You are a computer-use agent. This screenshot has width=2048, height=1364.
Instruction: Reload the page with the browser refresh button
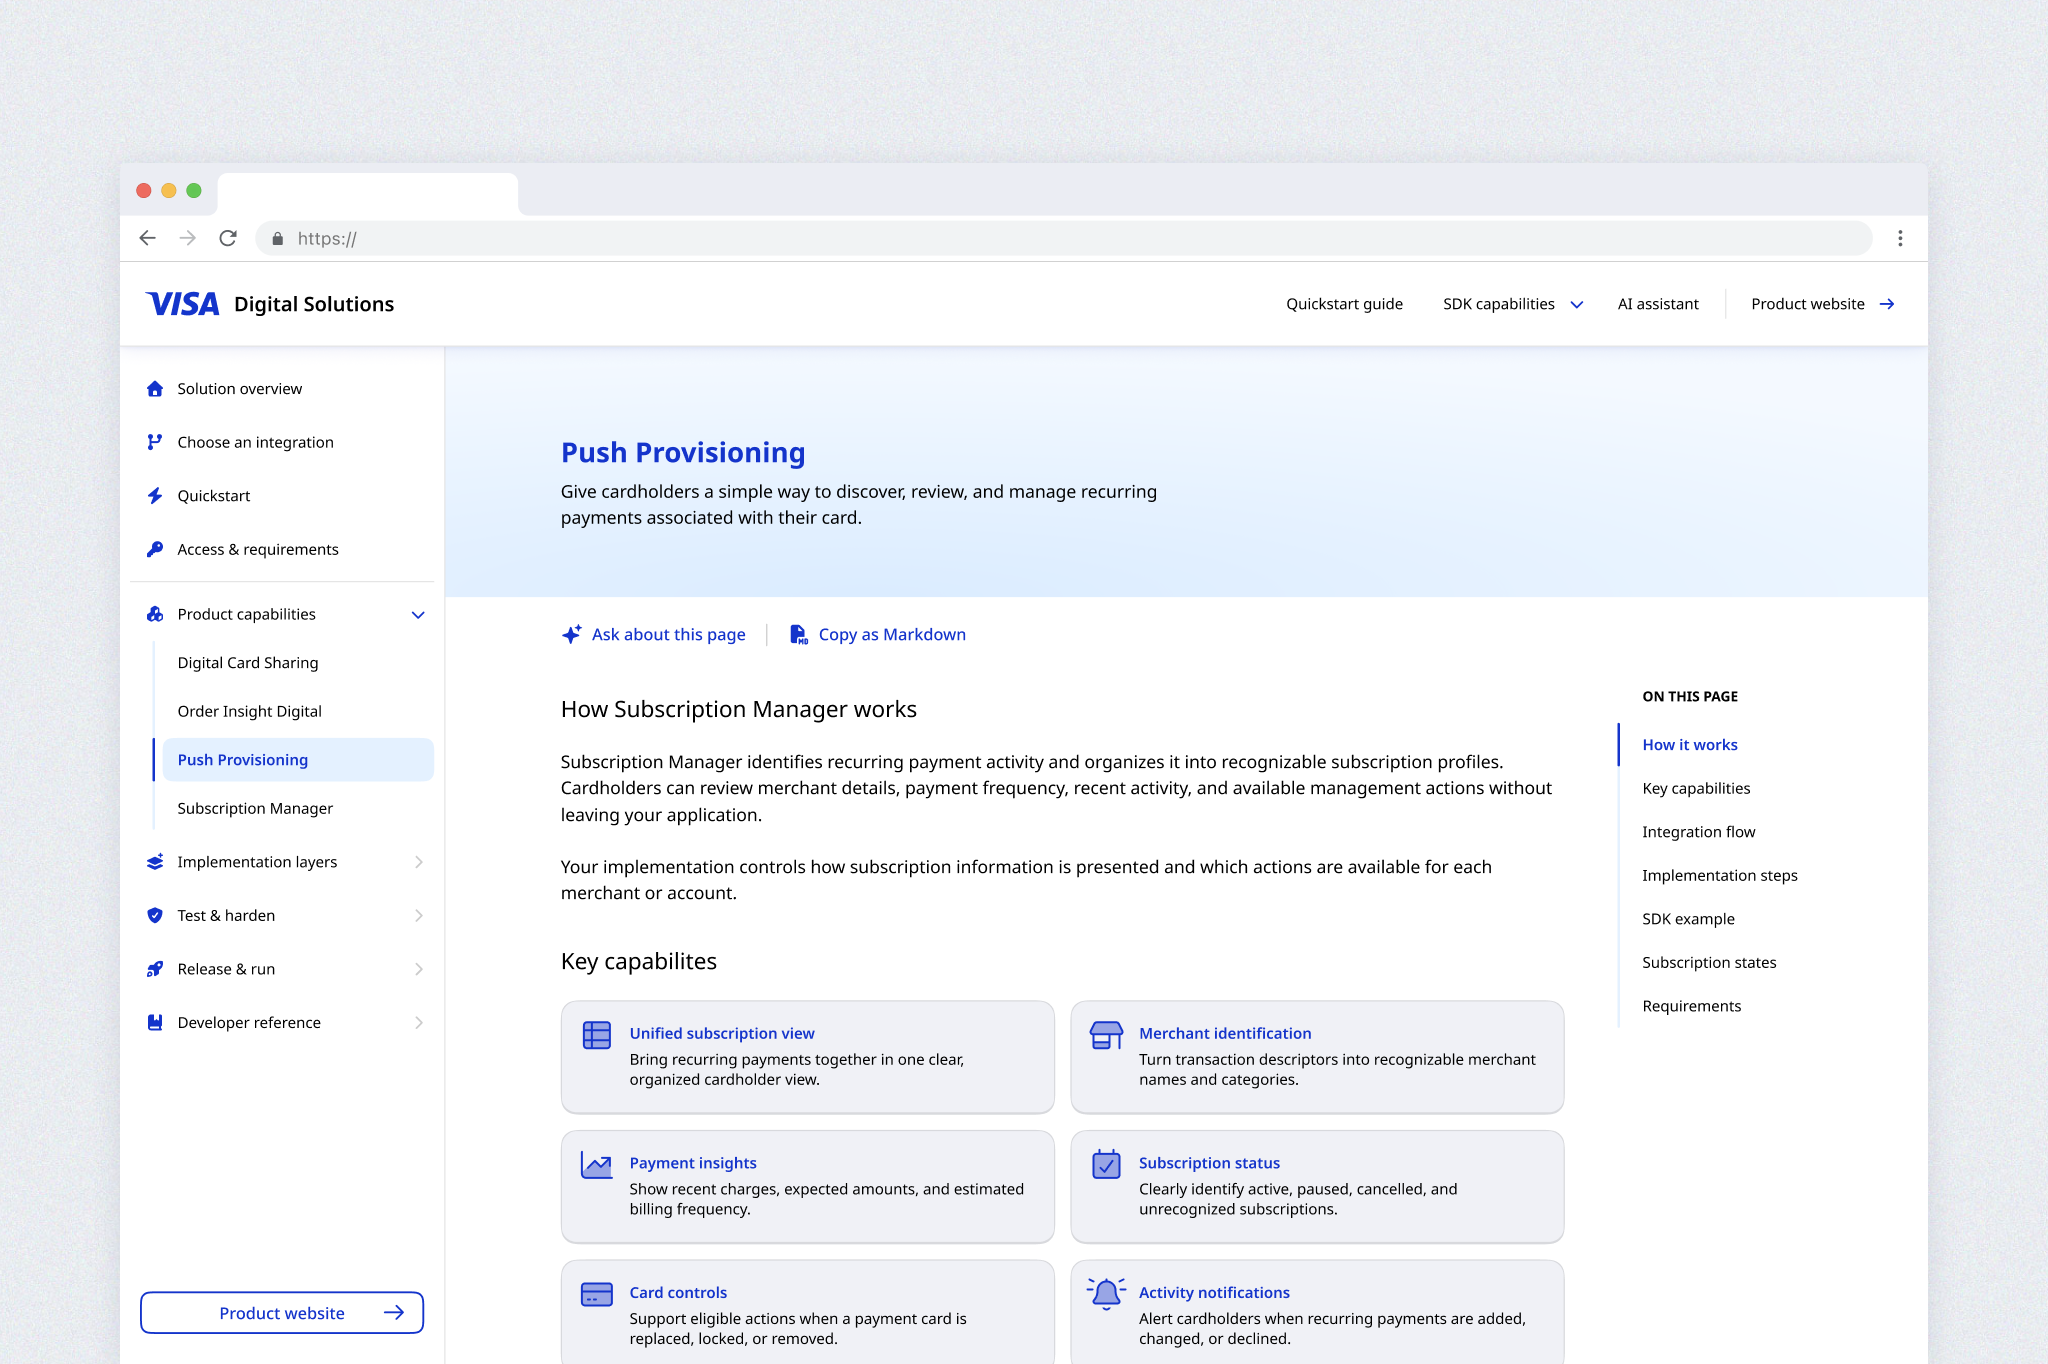tap(228, 238)
